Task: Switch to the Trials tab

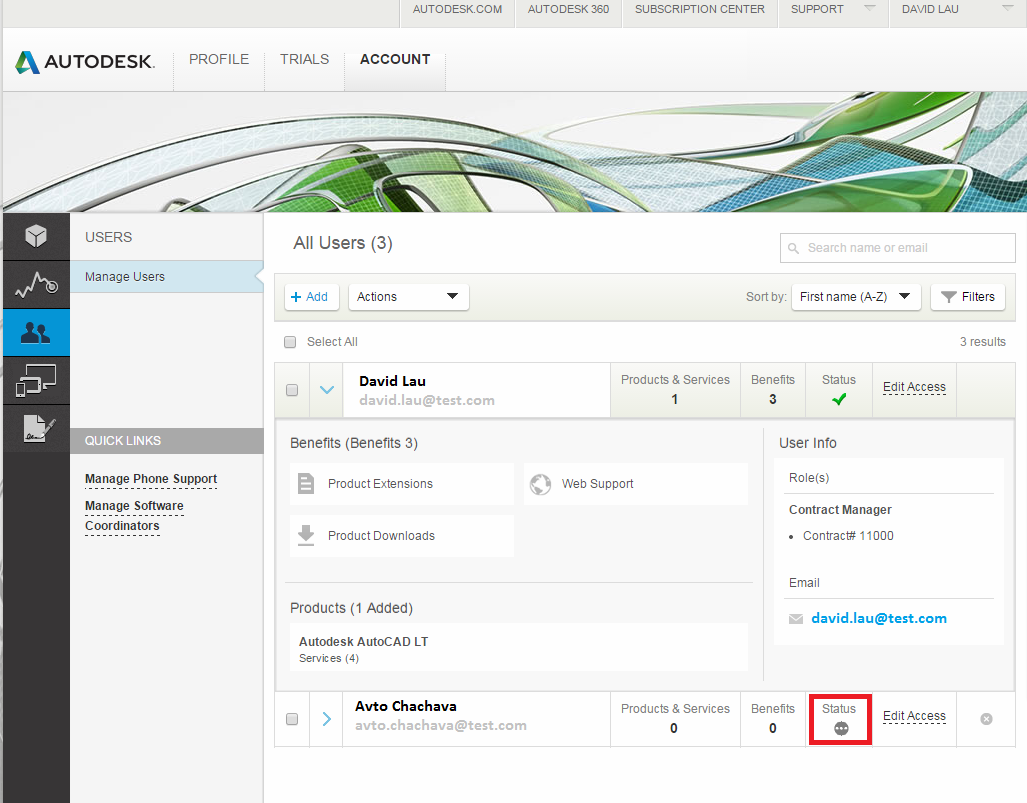Action: pyautogui.click(x=305, y=59)
